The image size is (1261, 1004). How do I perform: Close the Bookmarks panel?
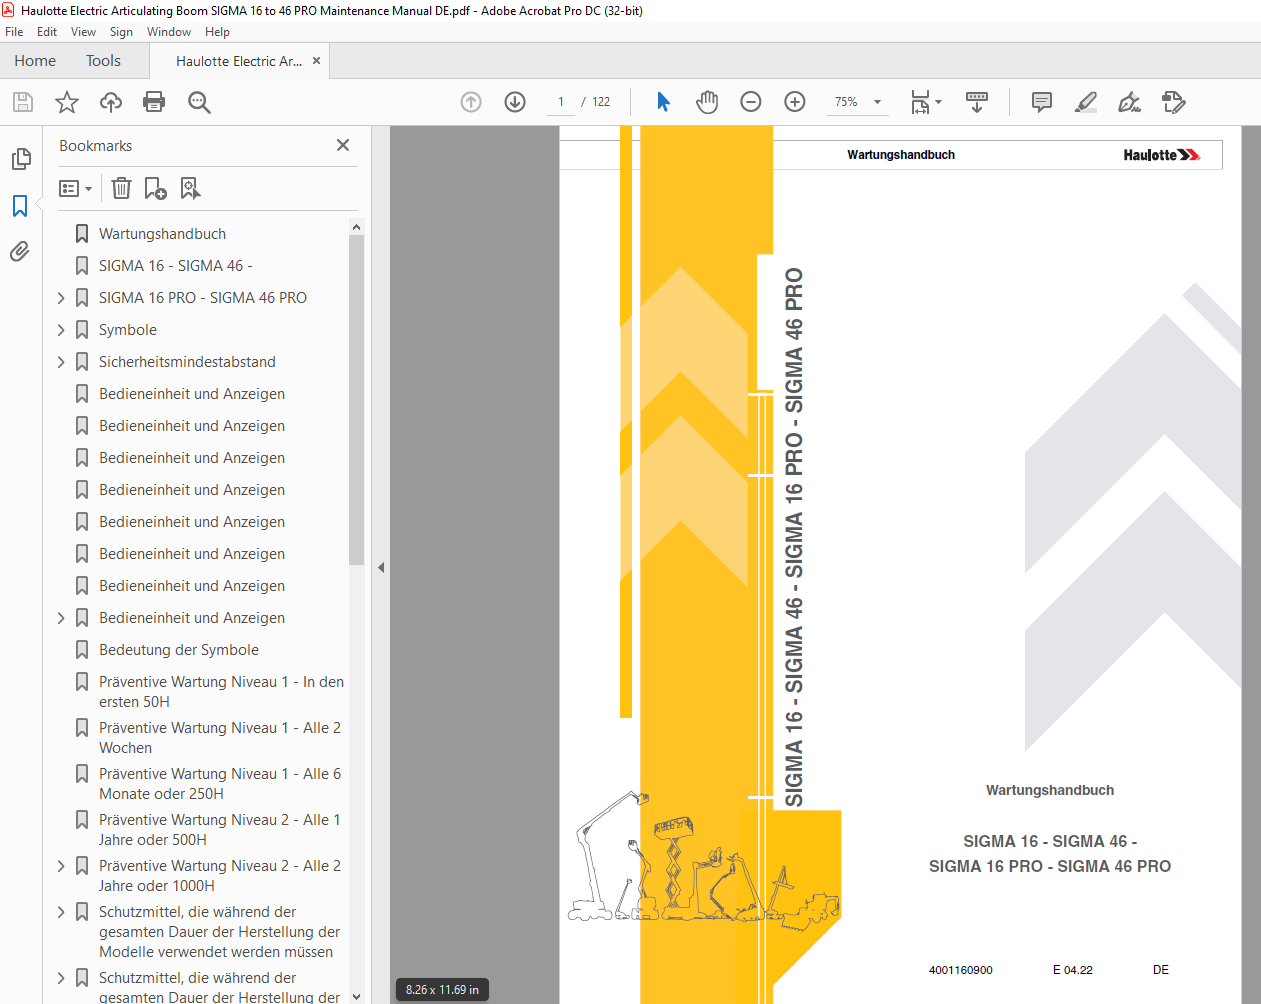343,145
